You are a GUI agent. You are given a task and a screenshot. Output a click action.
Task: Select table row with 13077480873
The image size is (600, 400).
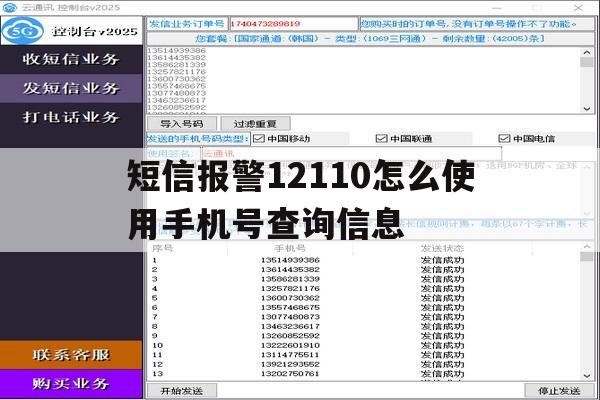click(364, 317)
